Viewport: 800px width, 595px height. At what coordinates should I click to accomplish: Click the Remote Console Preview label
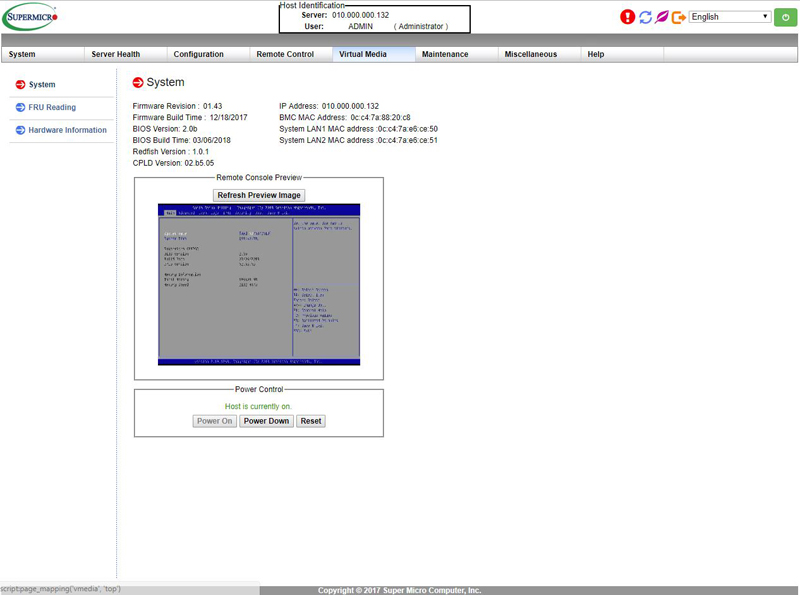(259, 178)
